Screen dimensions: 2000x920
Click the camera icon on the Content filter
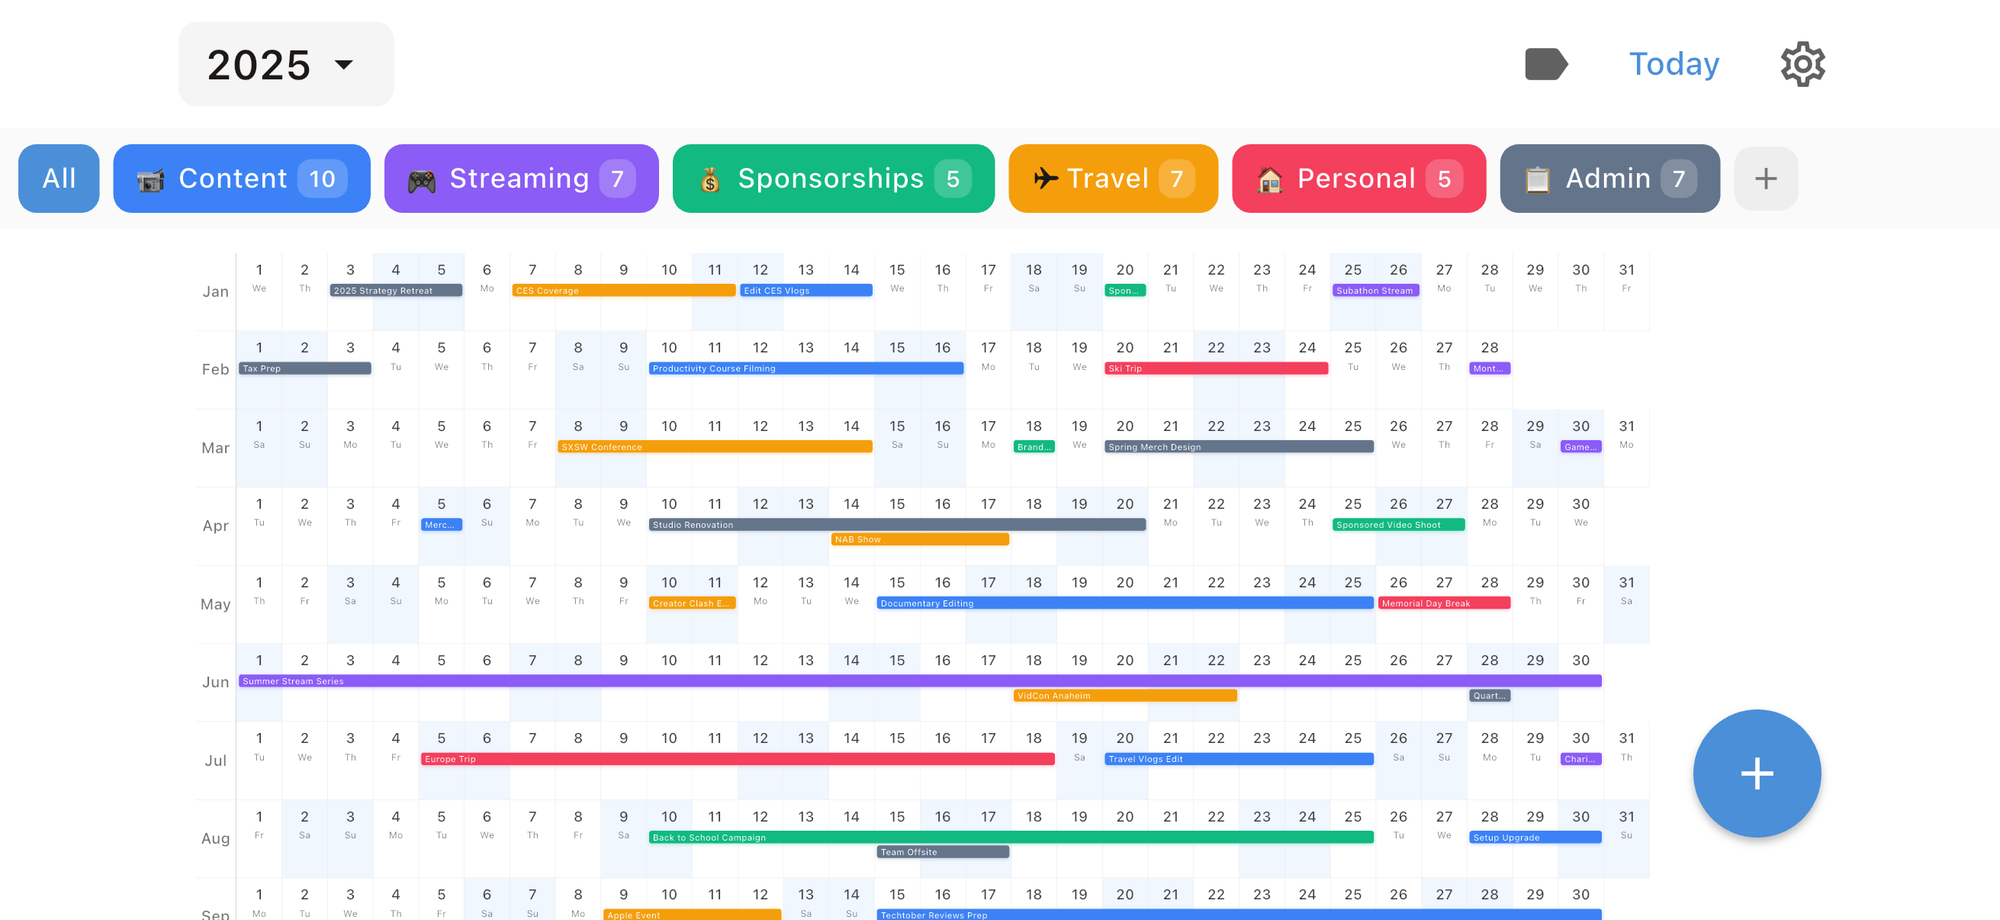click(x=151, y=178)
